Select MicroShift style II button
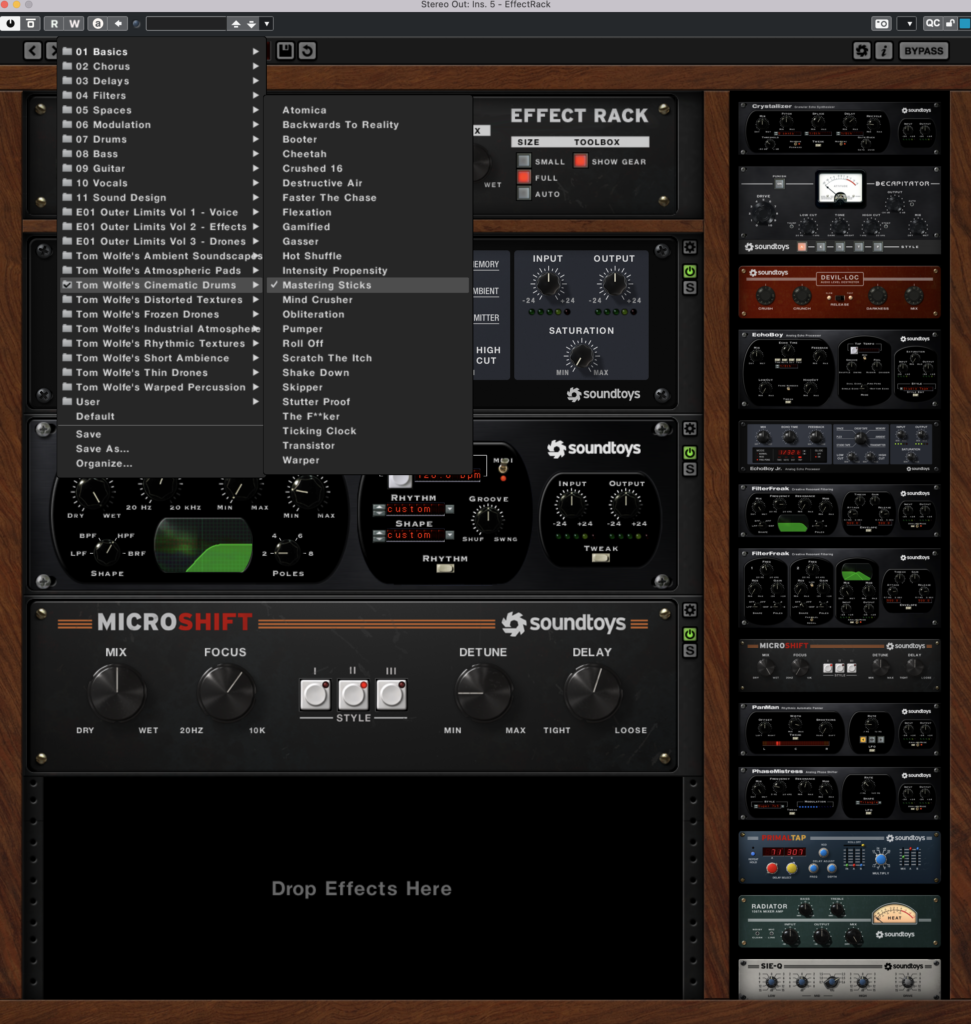Screen dimensions: 971x1024 353,695
